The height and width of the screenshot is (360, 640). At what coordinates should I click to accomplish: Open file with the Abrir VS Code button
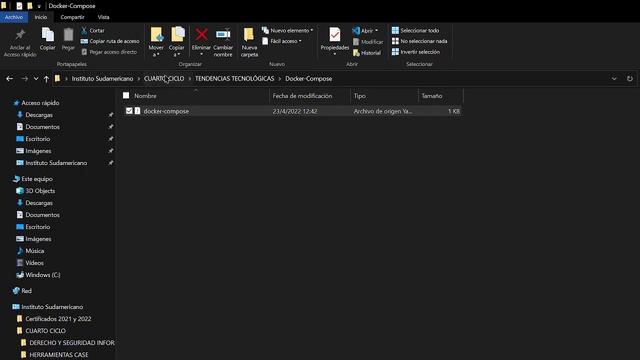tap(365, 31)
